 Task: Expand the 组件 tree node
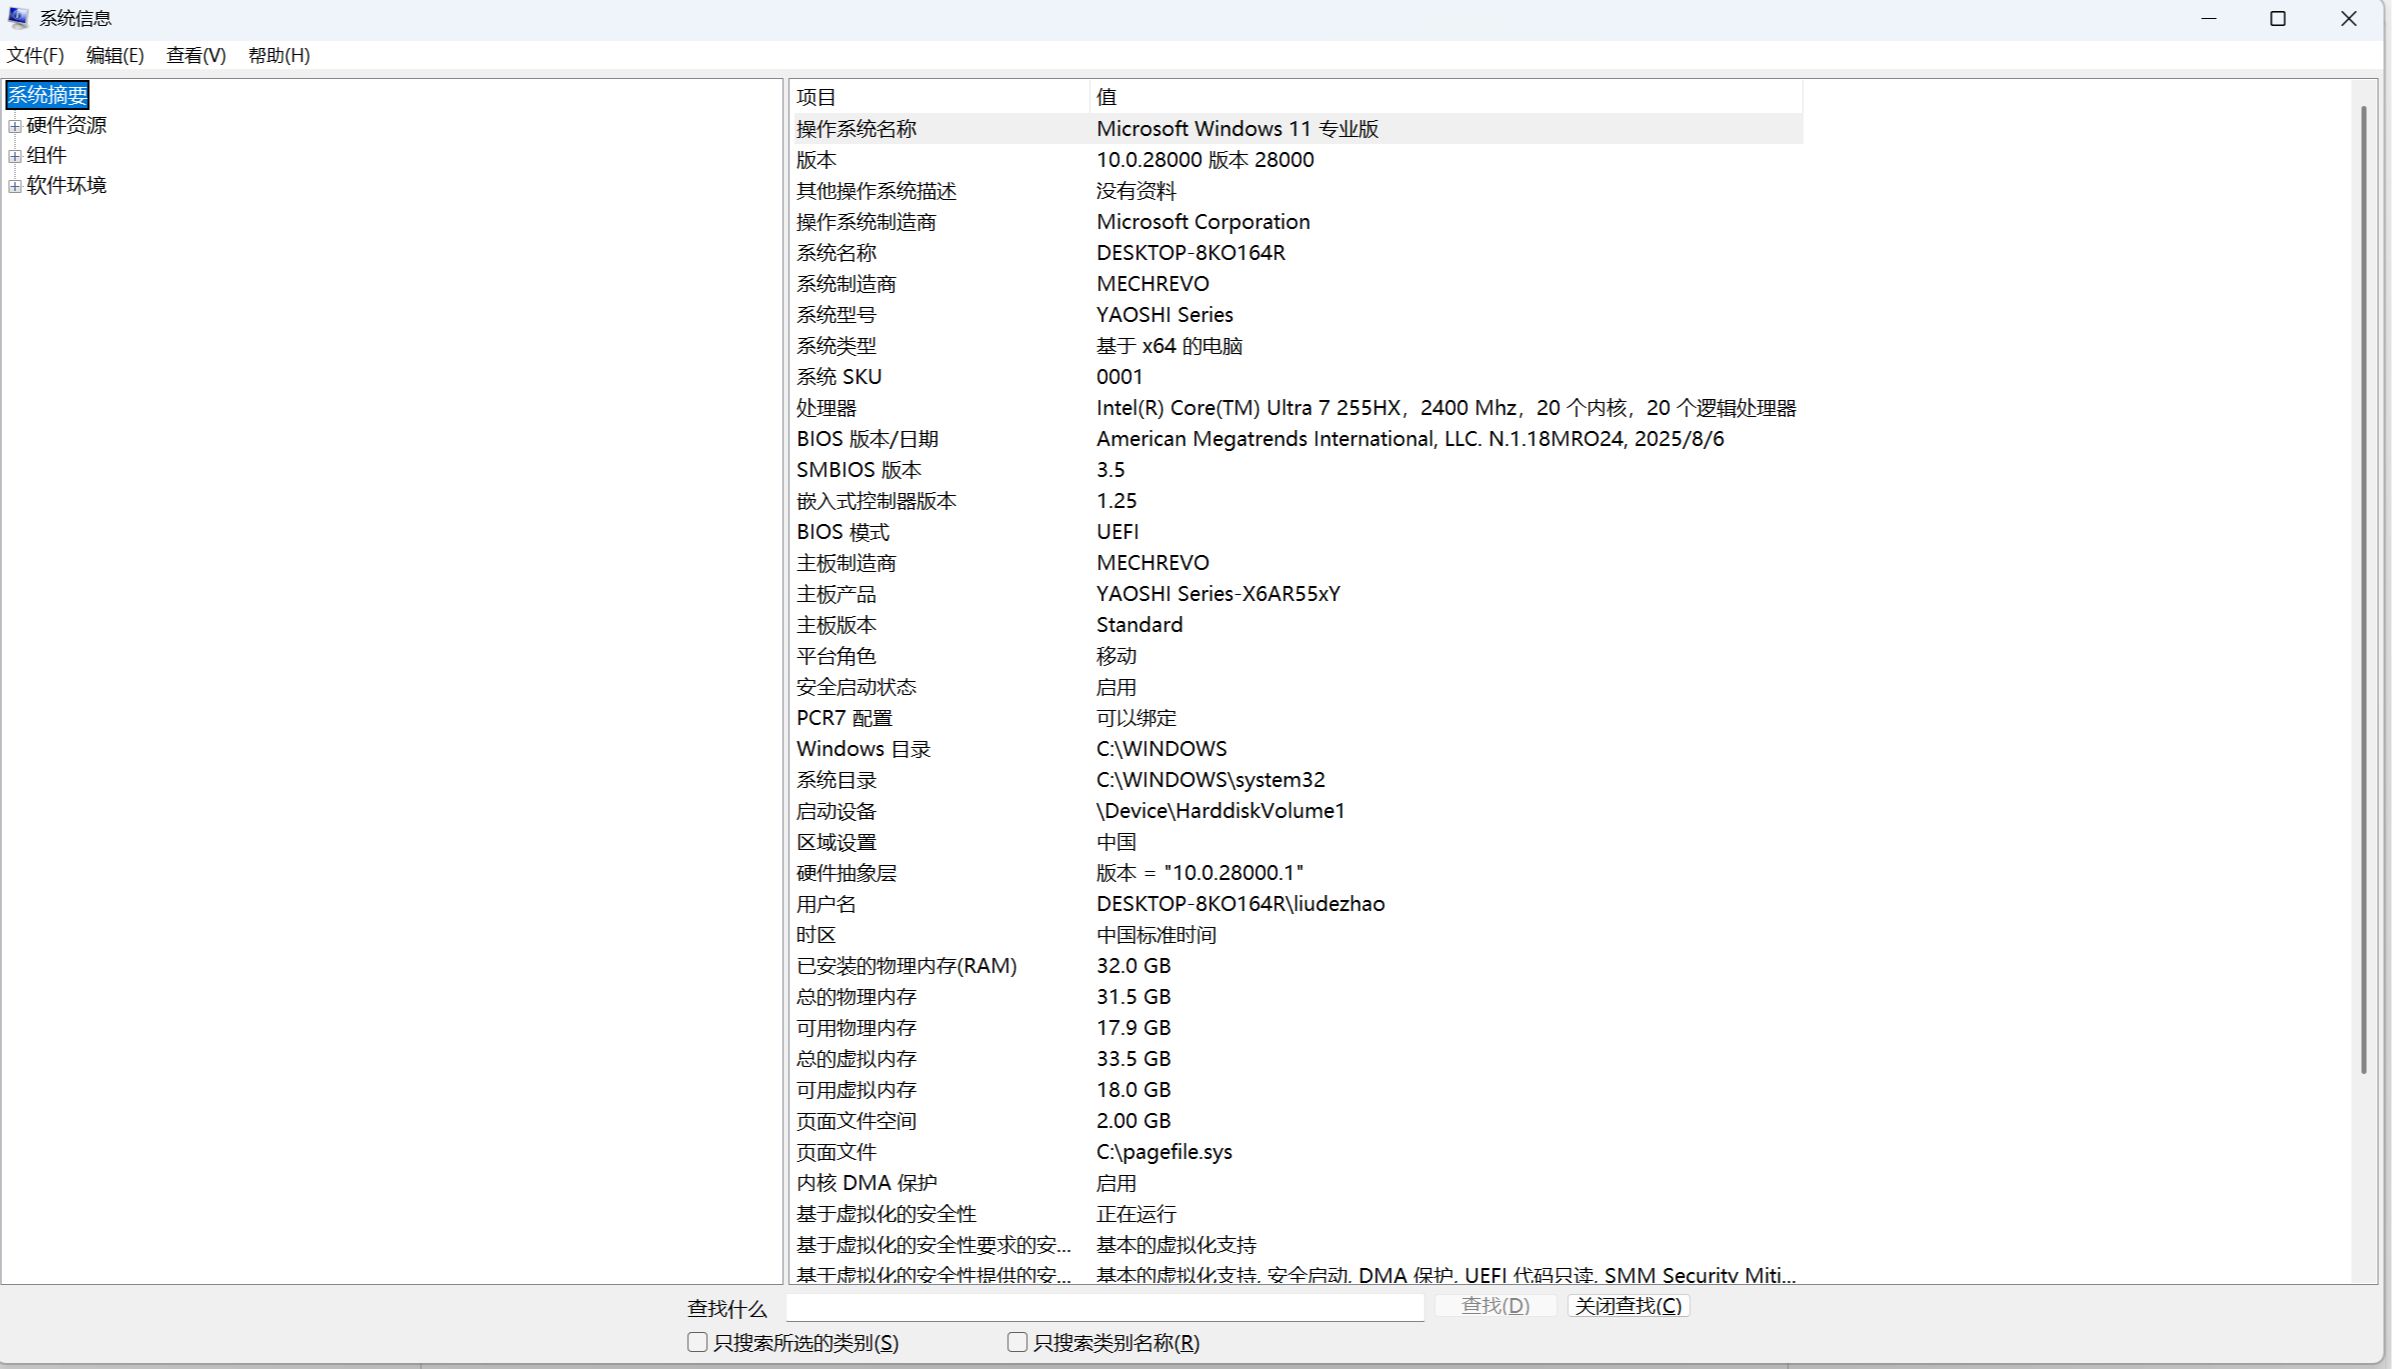coord(15,156)
